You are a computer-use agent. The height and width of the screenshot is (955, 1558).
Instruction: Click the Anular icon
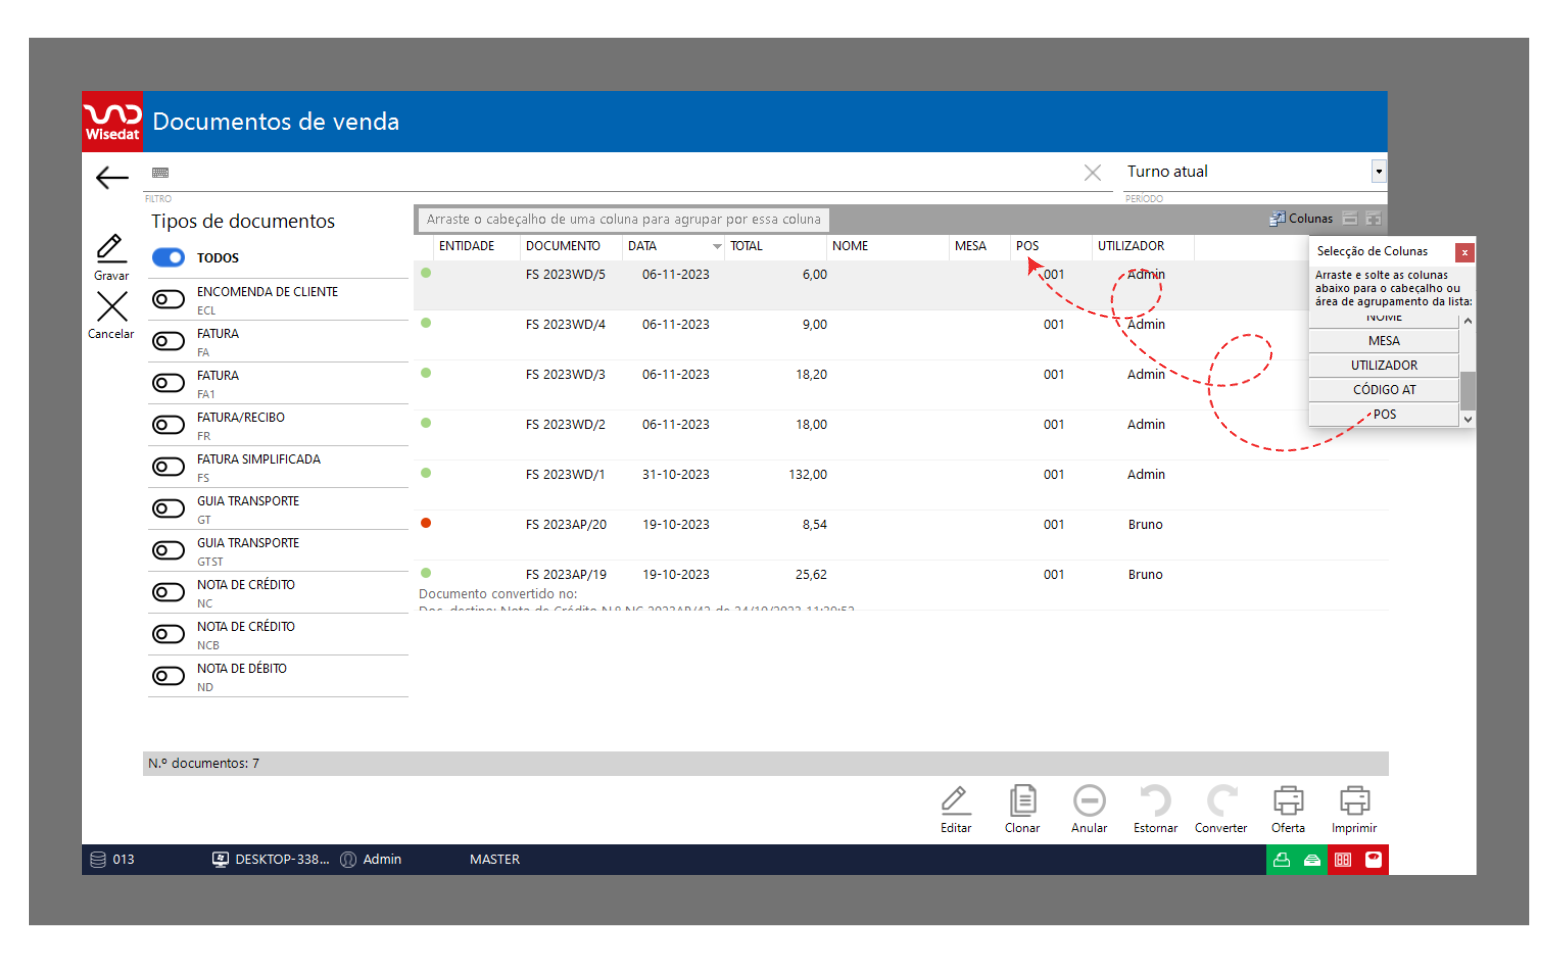(x=1089, y=801)
